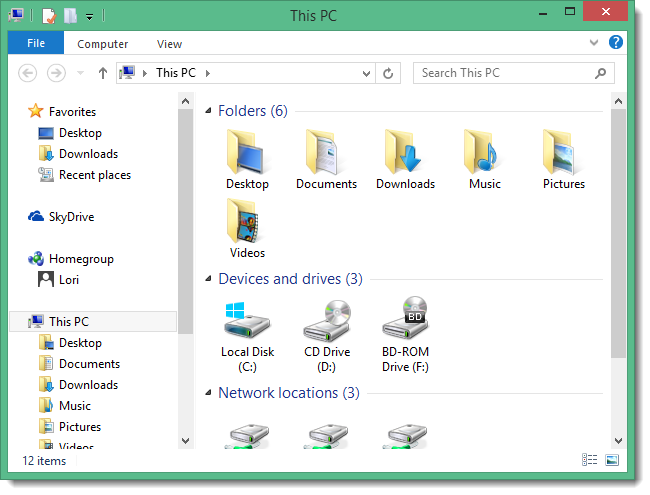Open recent locations dropdown arrow
The height and width of the screenshot is (495, 650).
[80, 73]
